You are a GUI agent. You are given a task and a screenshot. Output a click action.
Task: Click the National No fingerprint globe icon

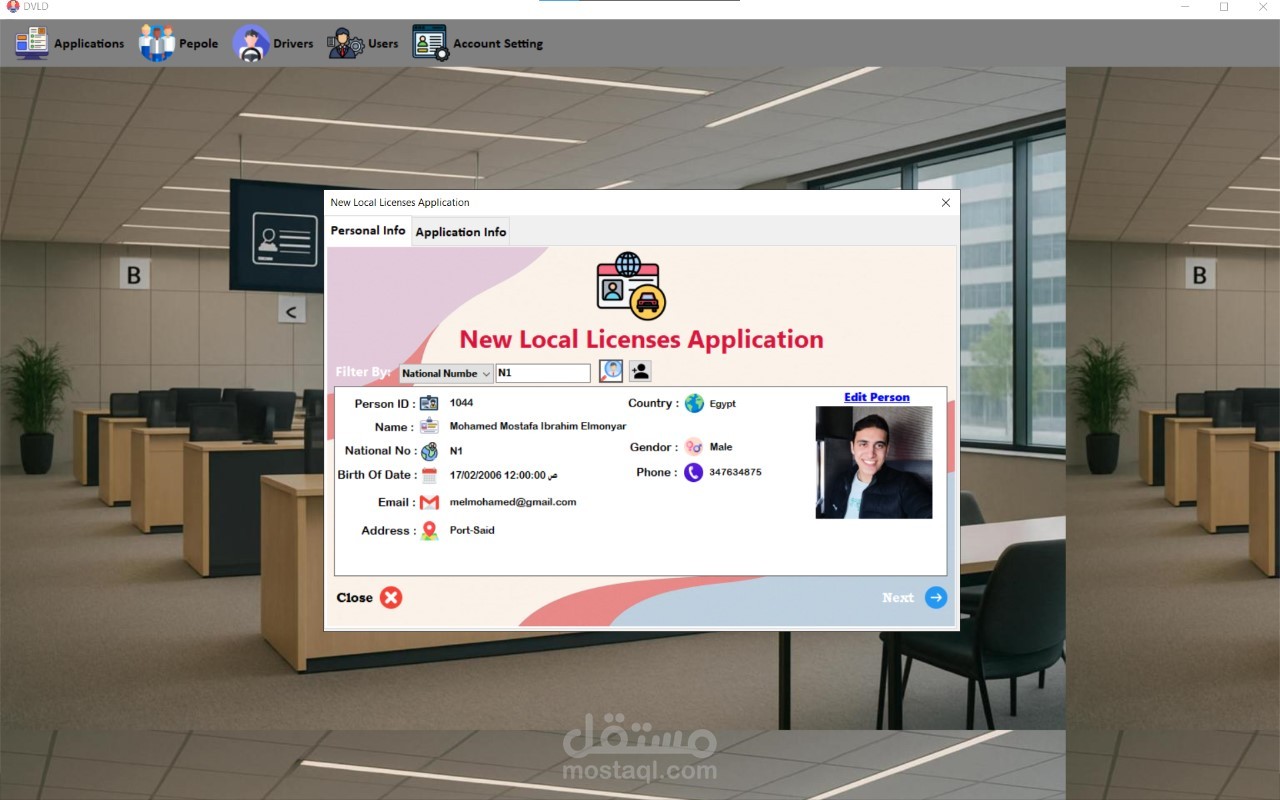click(429, 451)
